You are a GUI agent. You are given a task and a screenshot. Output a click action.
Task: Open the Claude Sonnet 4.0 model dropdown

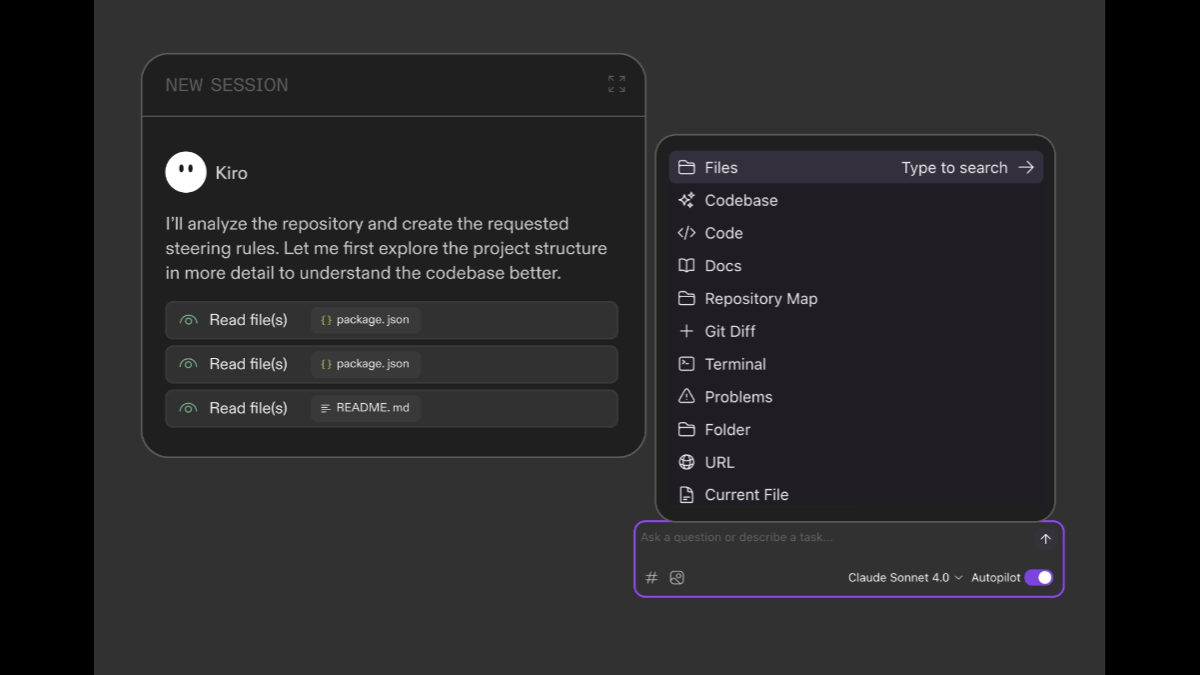pos(905,578)
